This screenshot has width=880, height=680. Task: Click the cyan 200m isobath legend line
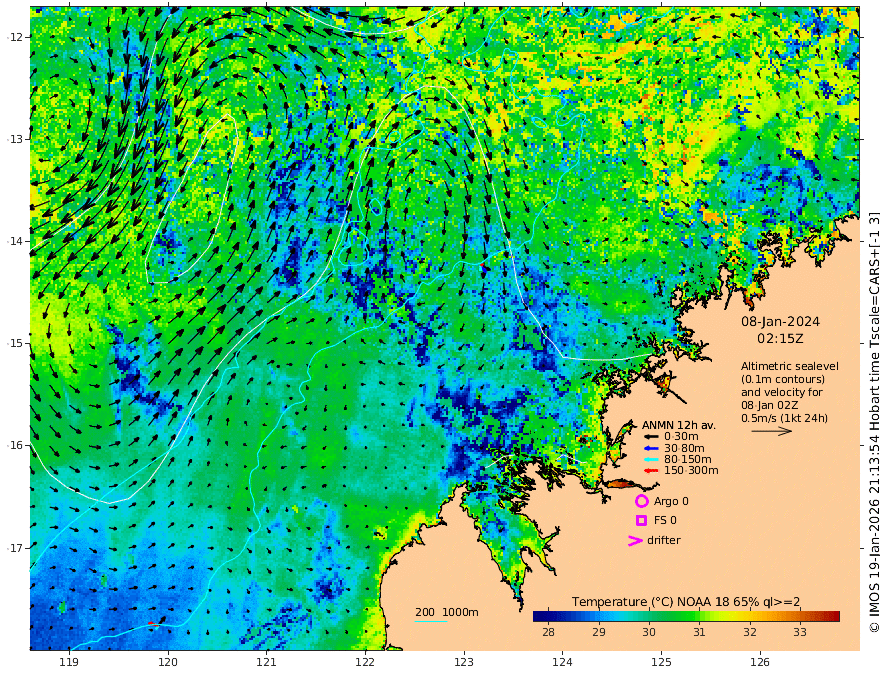pos(431,621)
